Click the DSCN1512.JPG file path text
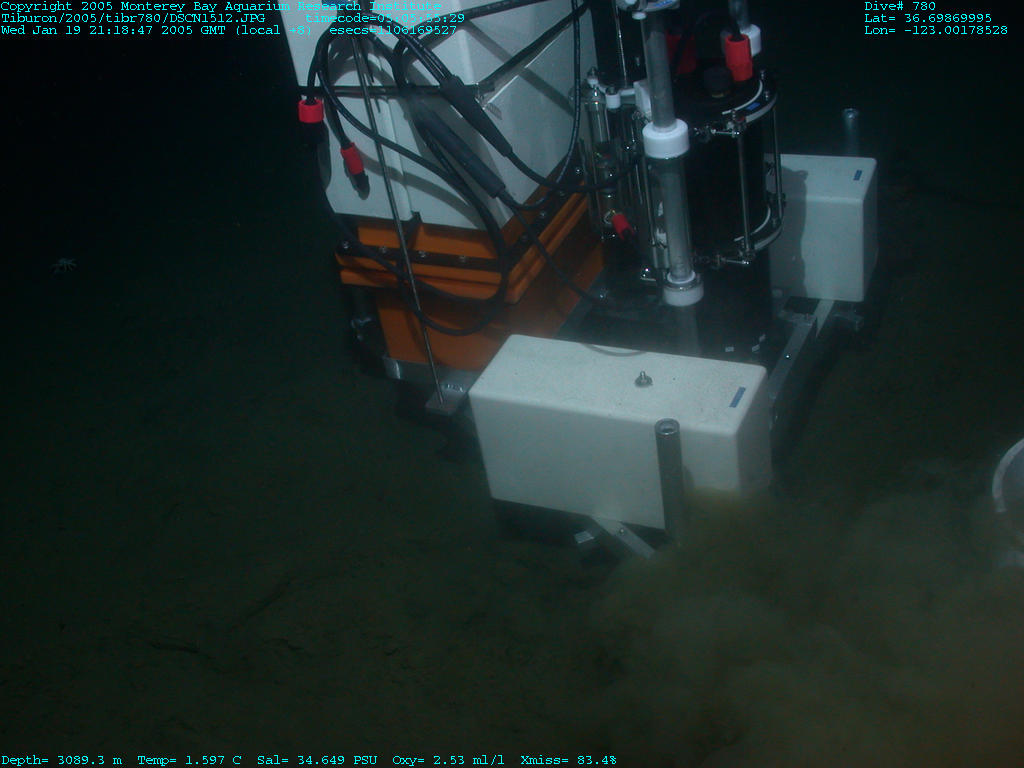The height and width of the screenshot is (768, 1024). [x=133, y=18]
